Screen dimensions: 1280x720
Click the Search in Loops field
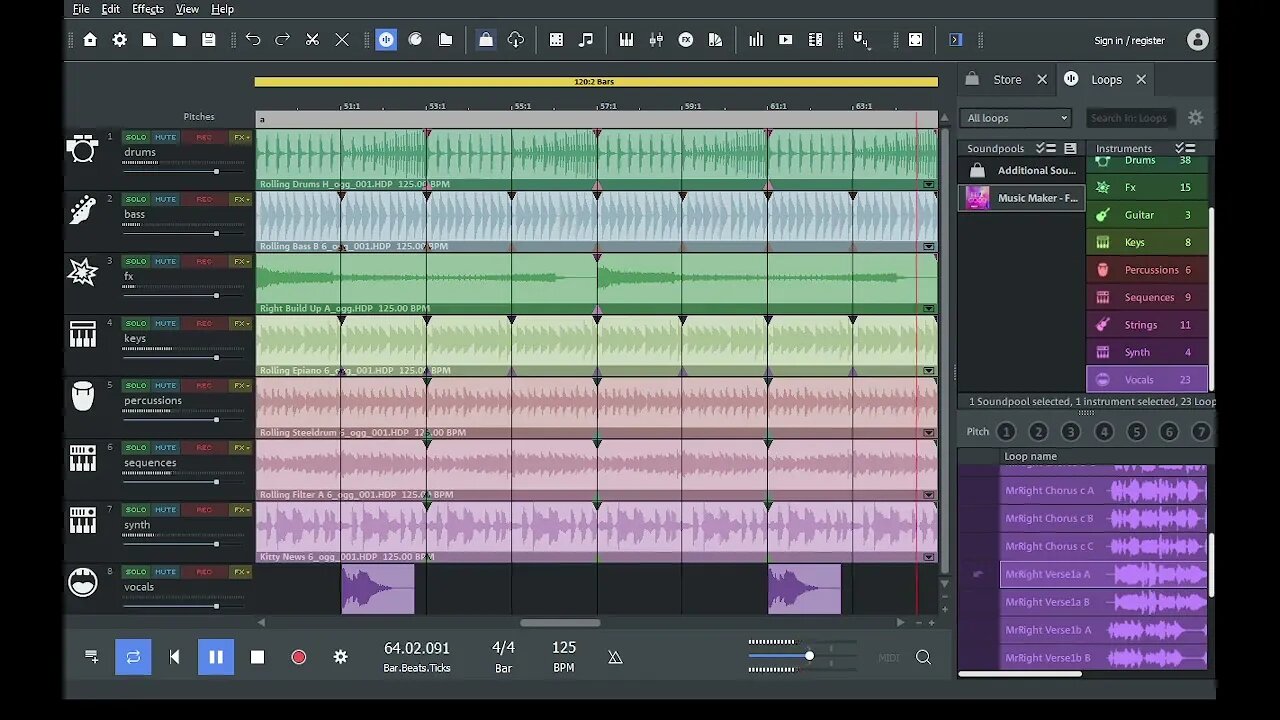[x=1131, y=118]
